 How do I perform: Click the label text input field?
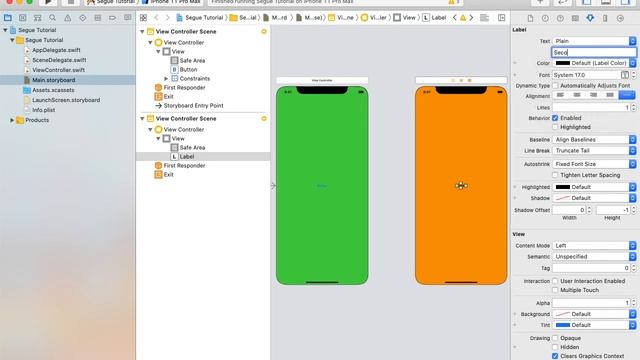tap(594, 52)
